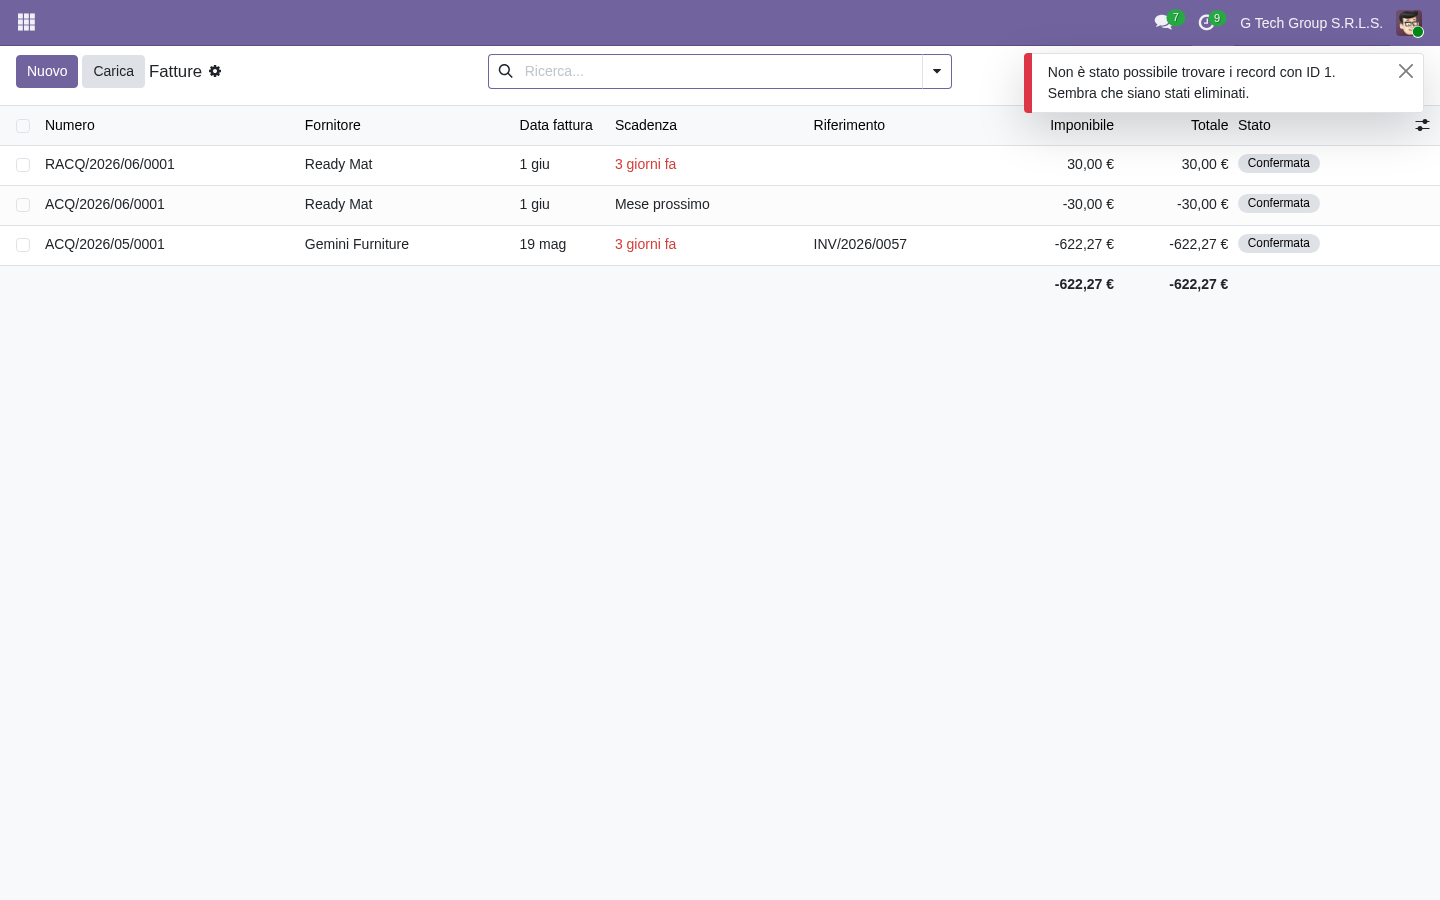Open invoice ACQ/2026/06/0001
The width and height of the screenshot is (1440, 900).
(x=105, y=204)
